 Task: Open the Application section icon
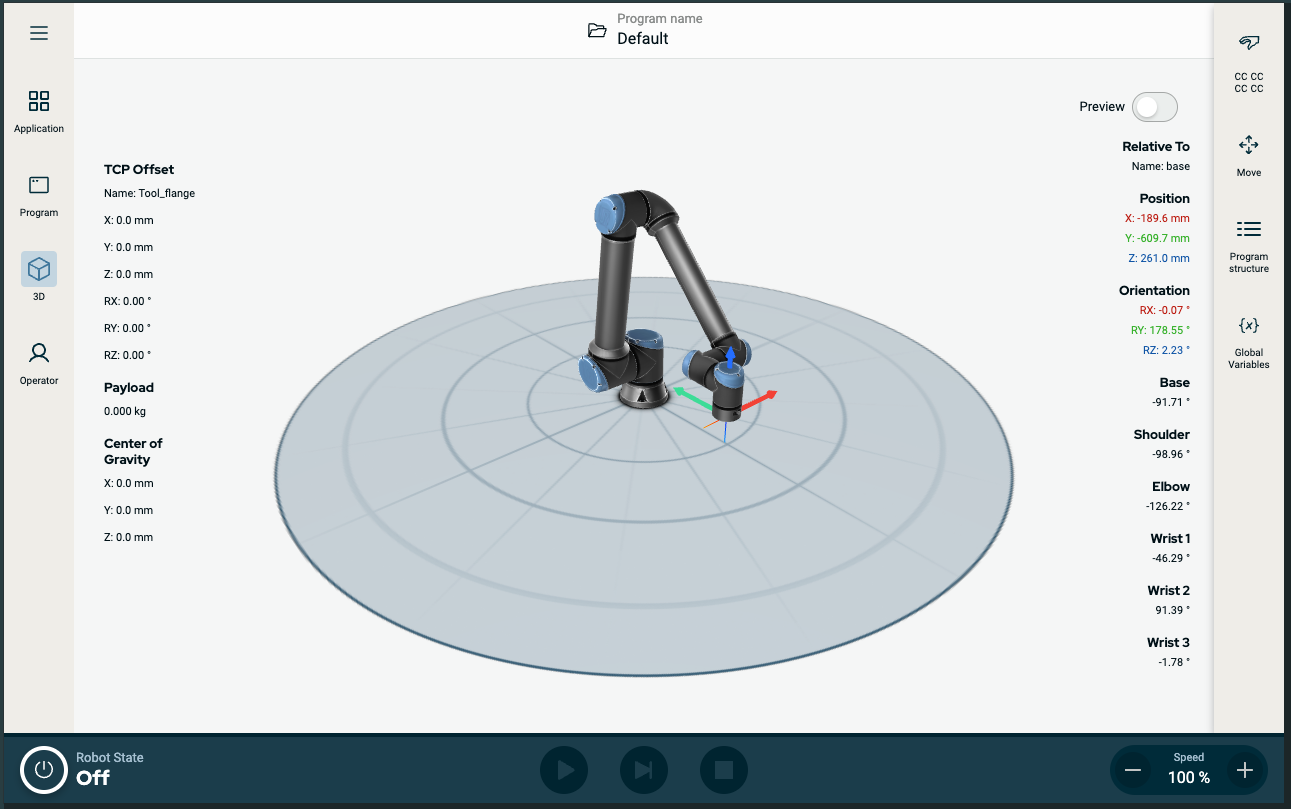39,102
